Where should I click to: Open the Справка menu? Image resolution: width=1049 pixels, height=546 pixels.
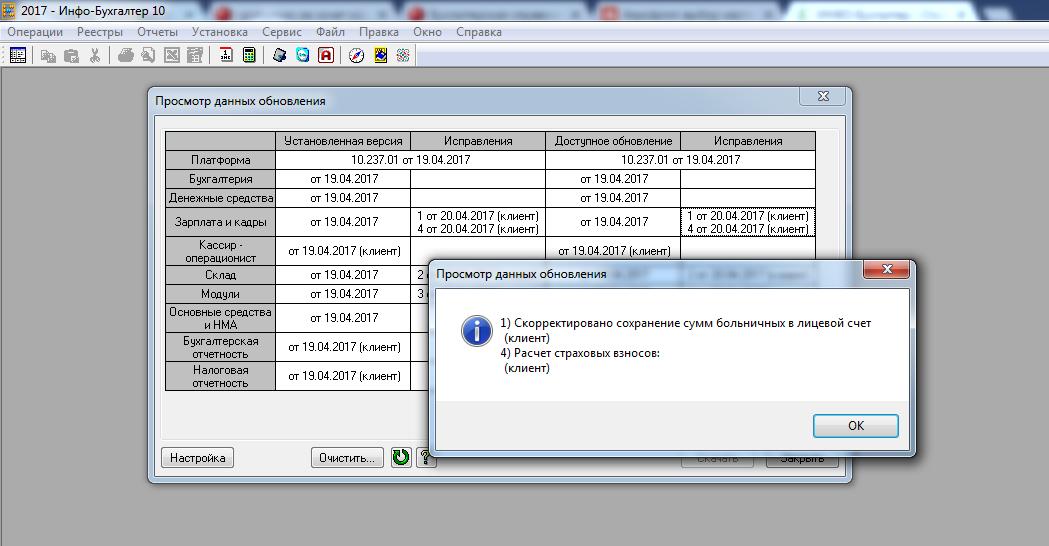[x=478, y=32]
